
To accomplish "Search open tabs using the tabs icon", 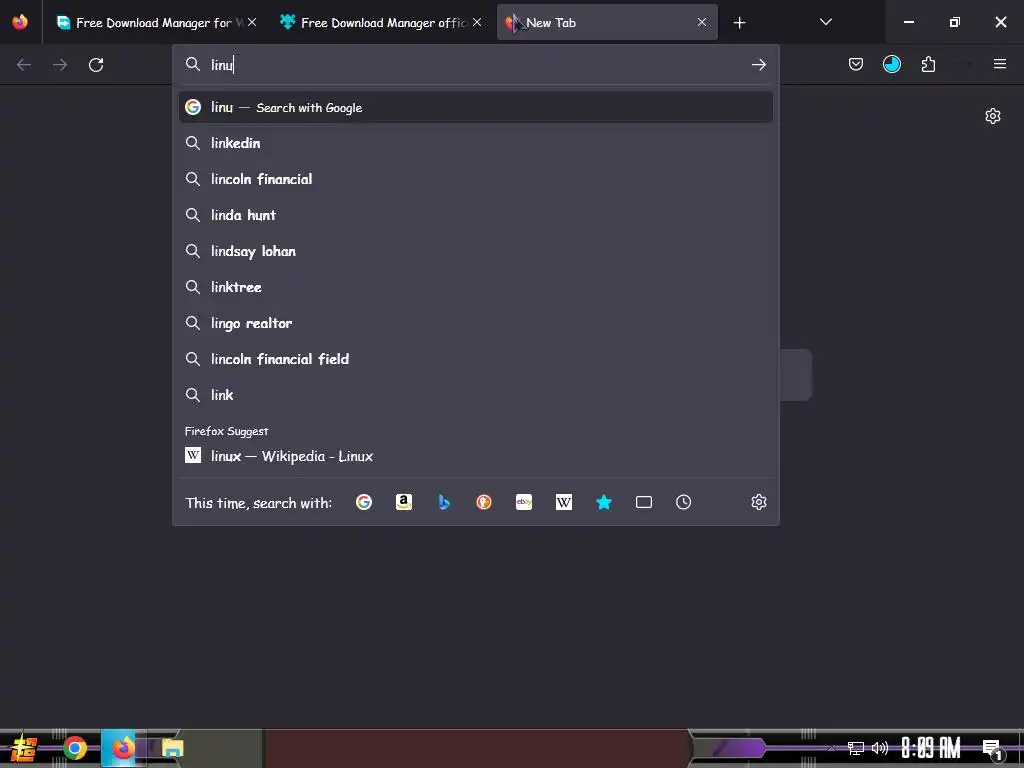I will 644,502.
